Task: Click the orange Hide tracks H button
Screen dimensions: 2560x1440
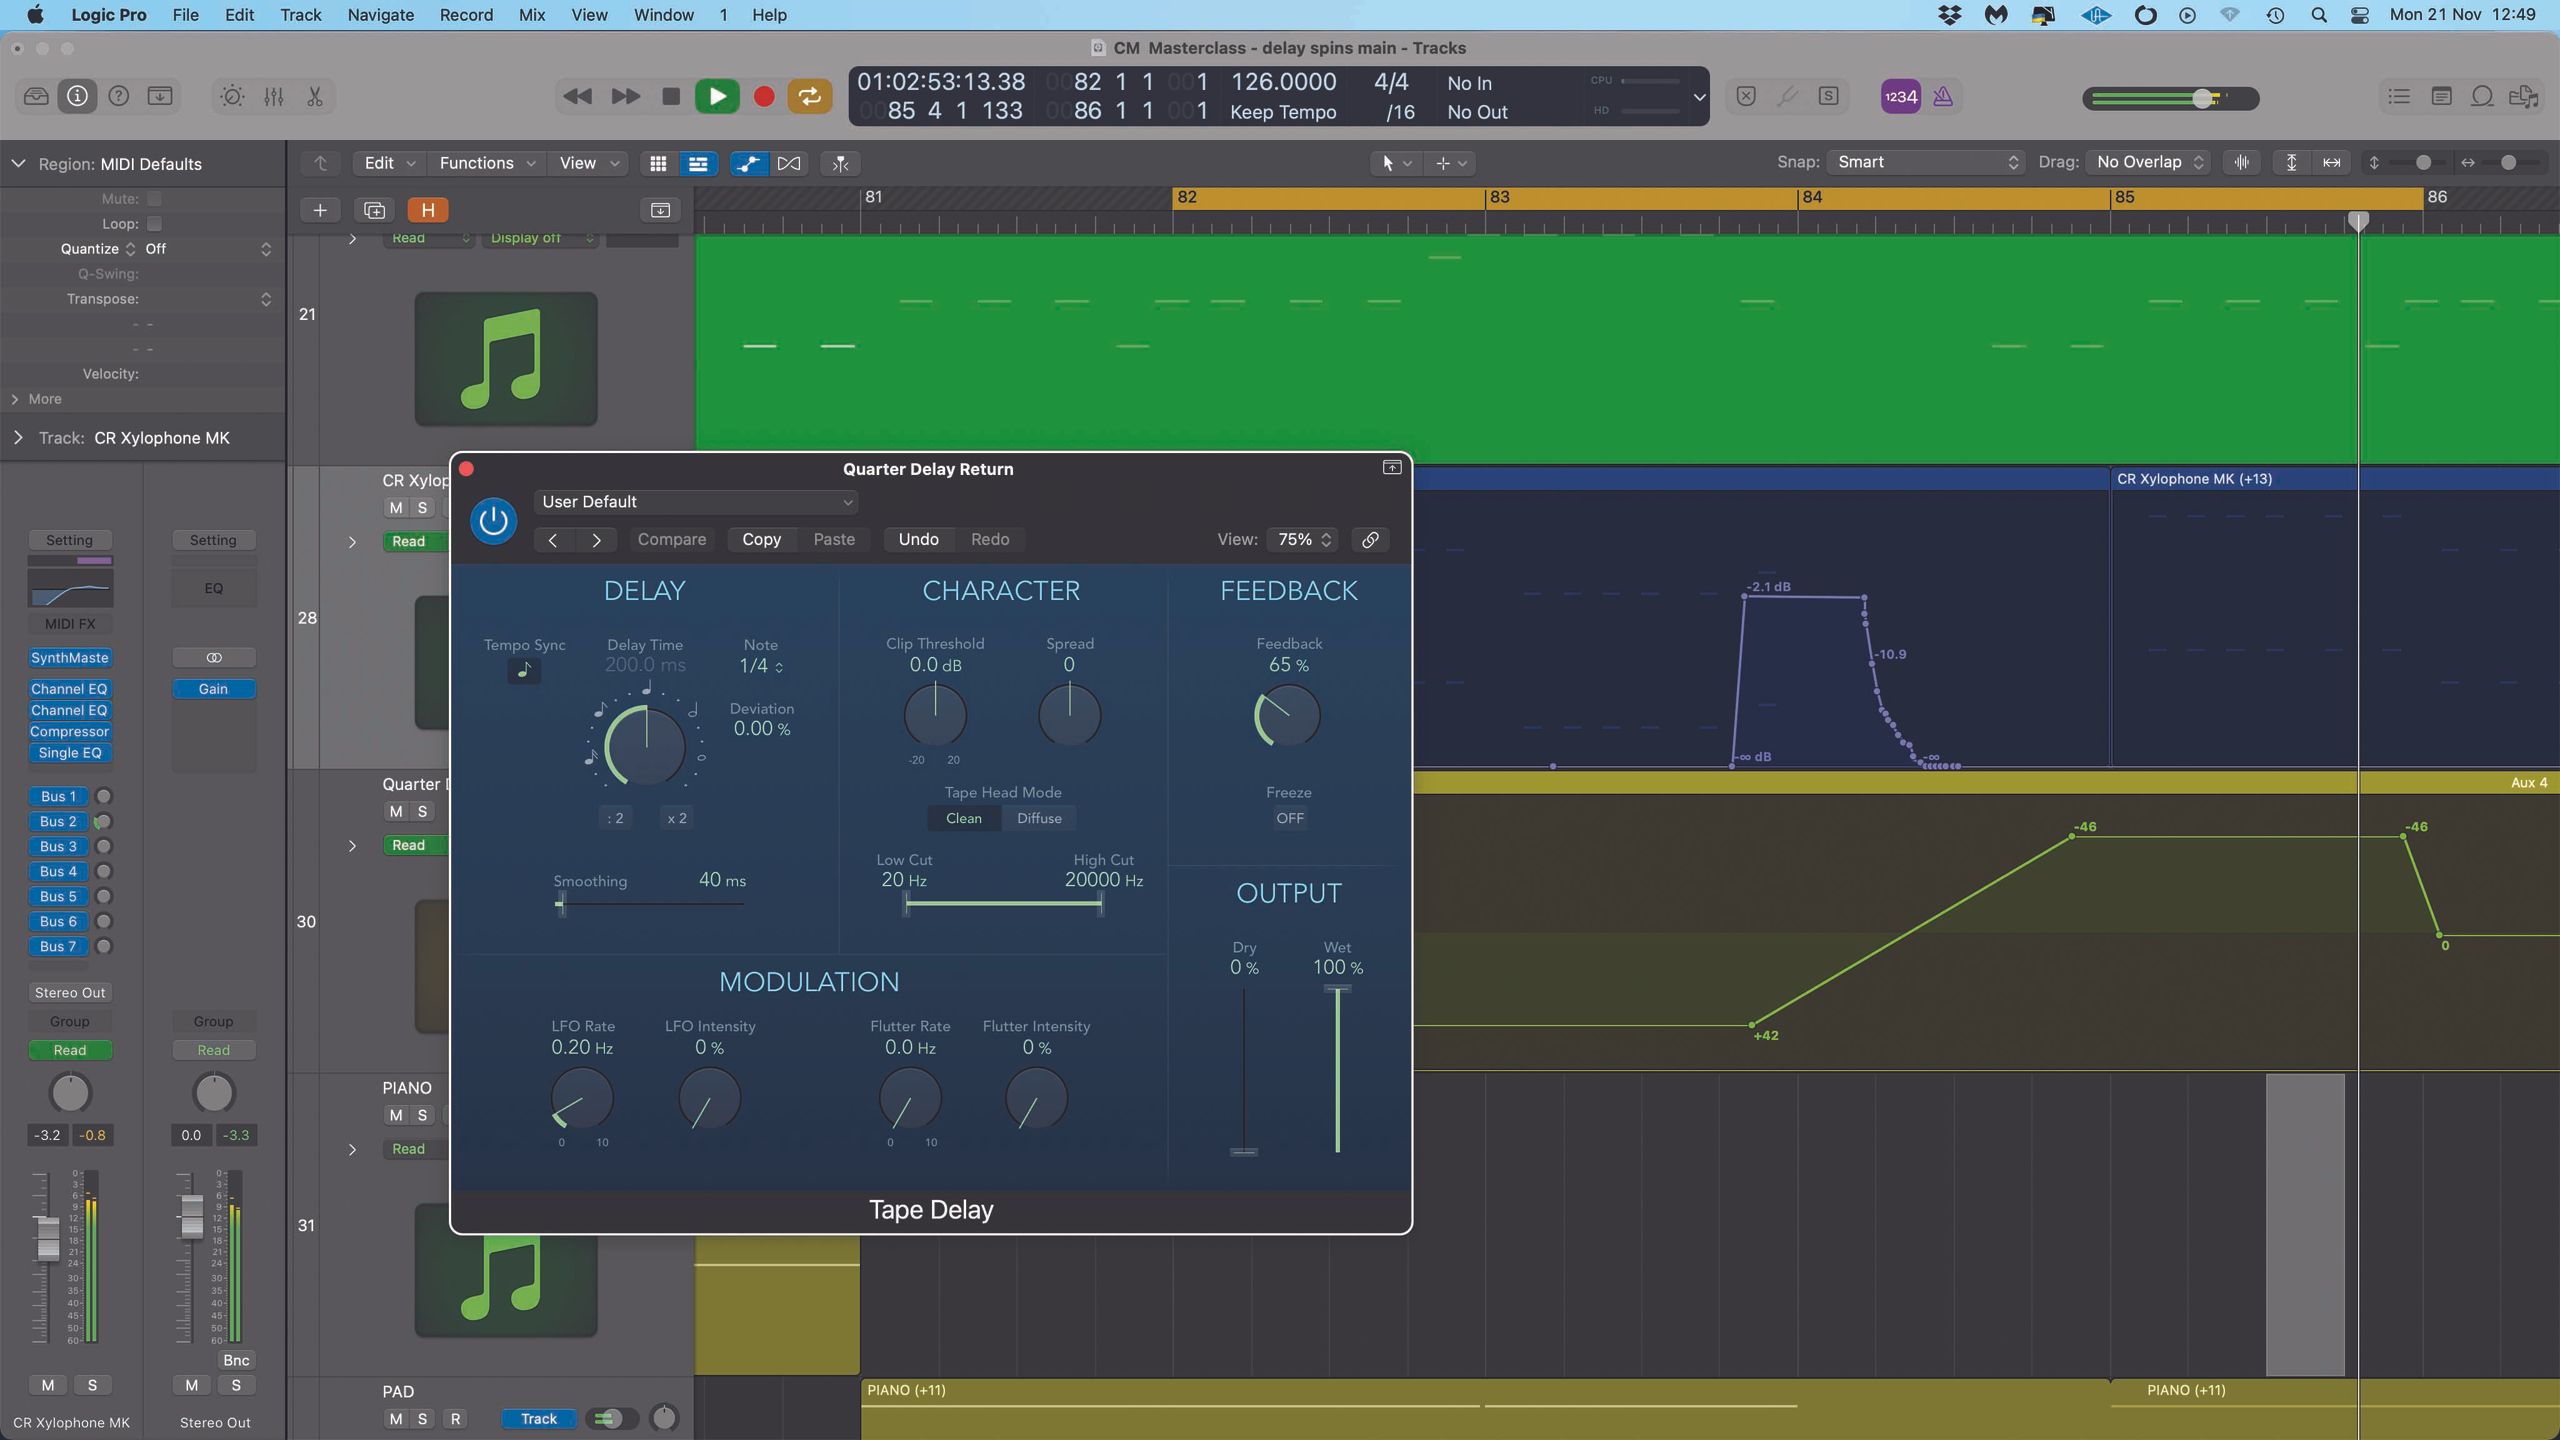Action: click(x=427, y=210)
